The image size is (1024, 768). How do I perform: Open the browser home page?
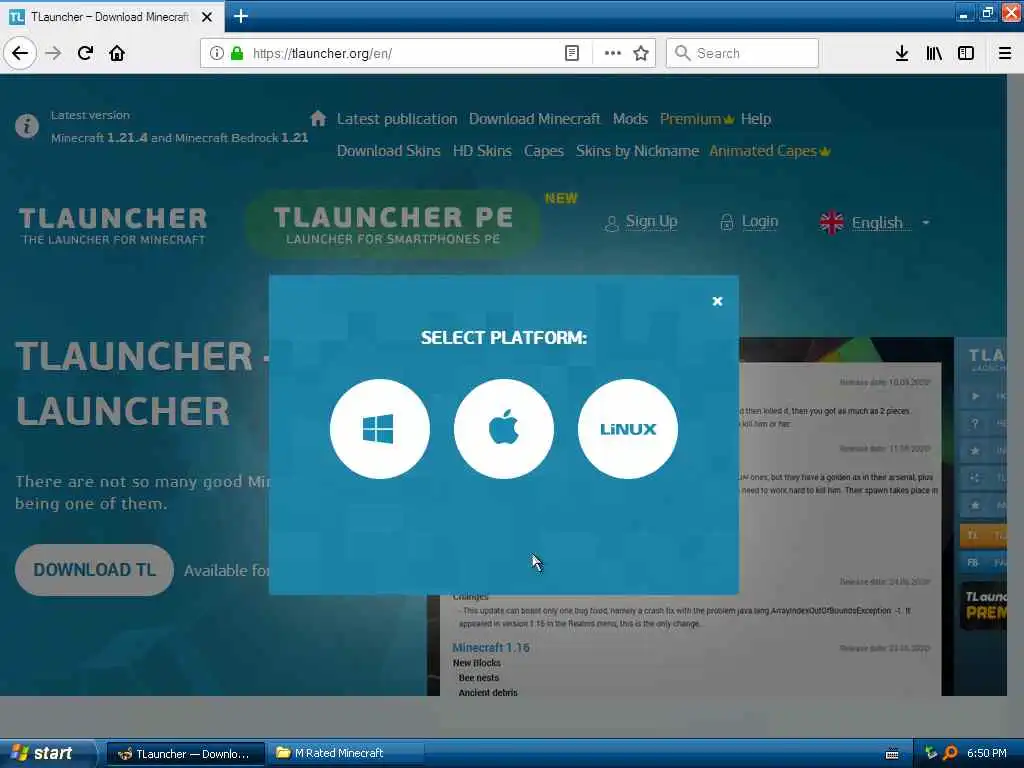coord(117,53)
